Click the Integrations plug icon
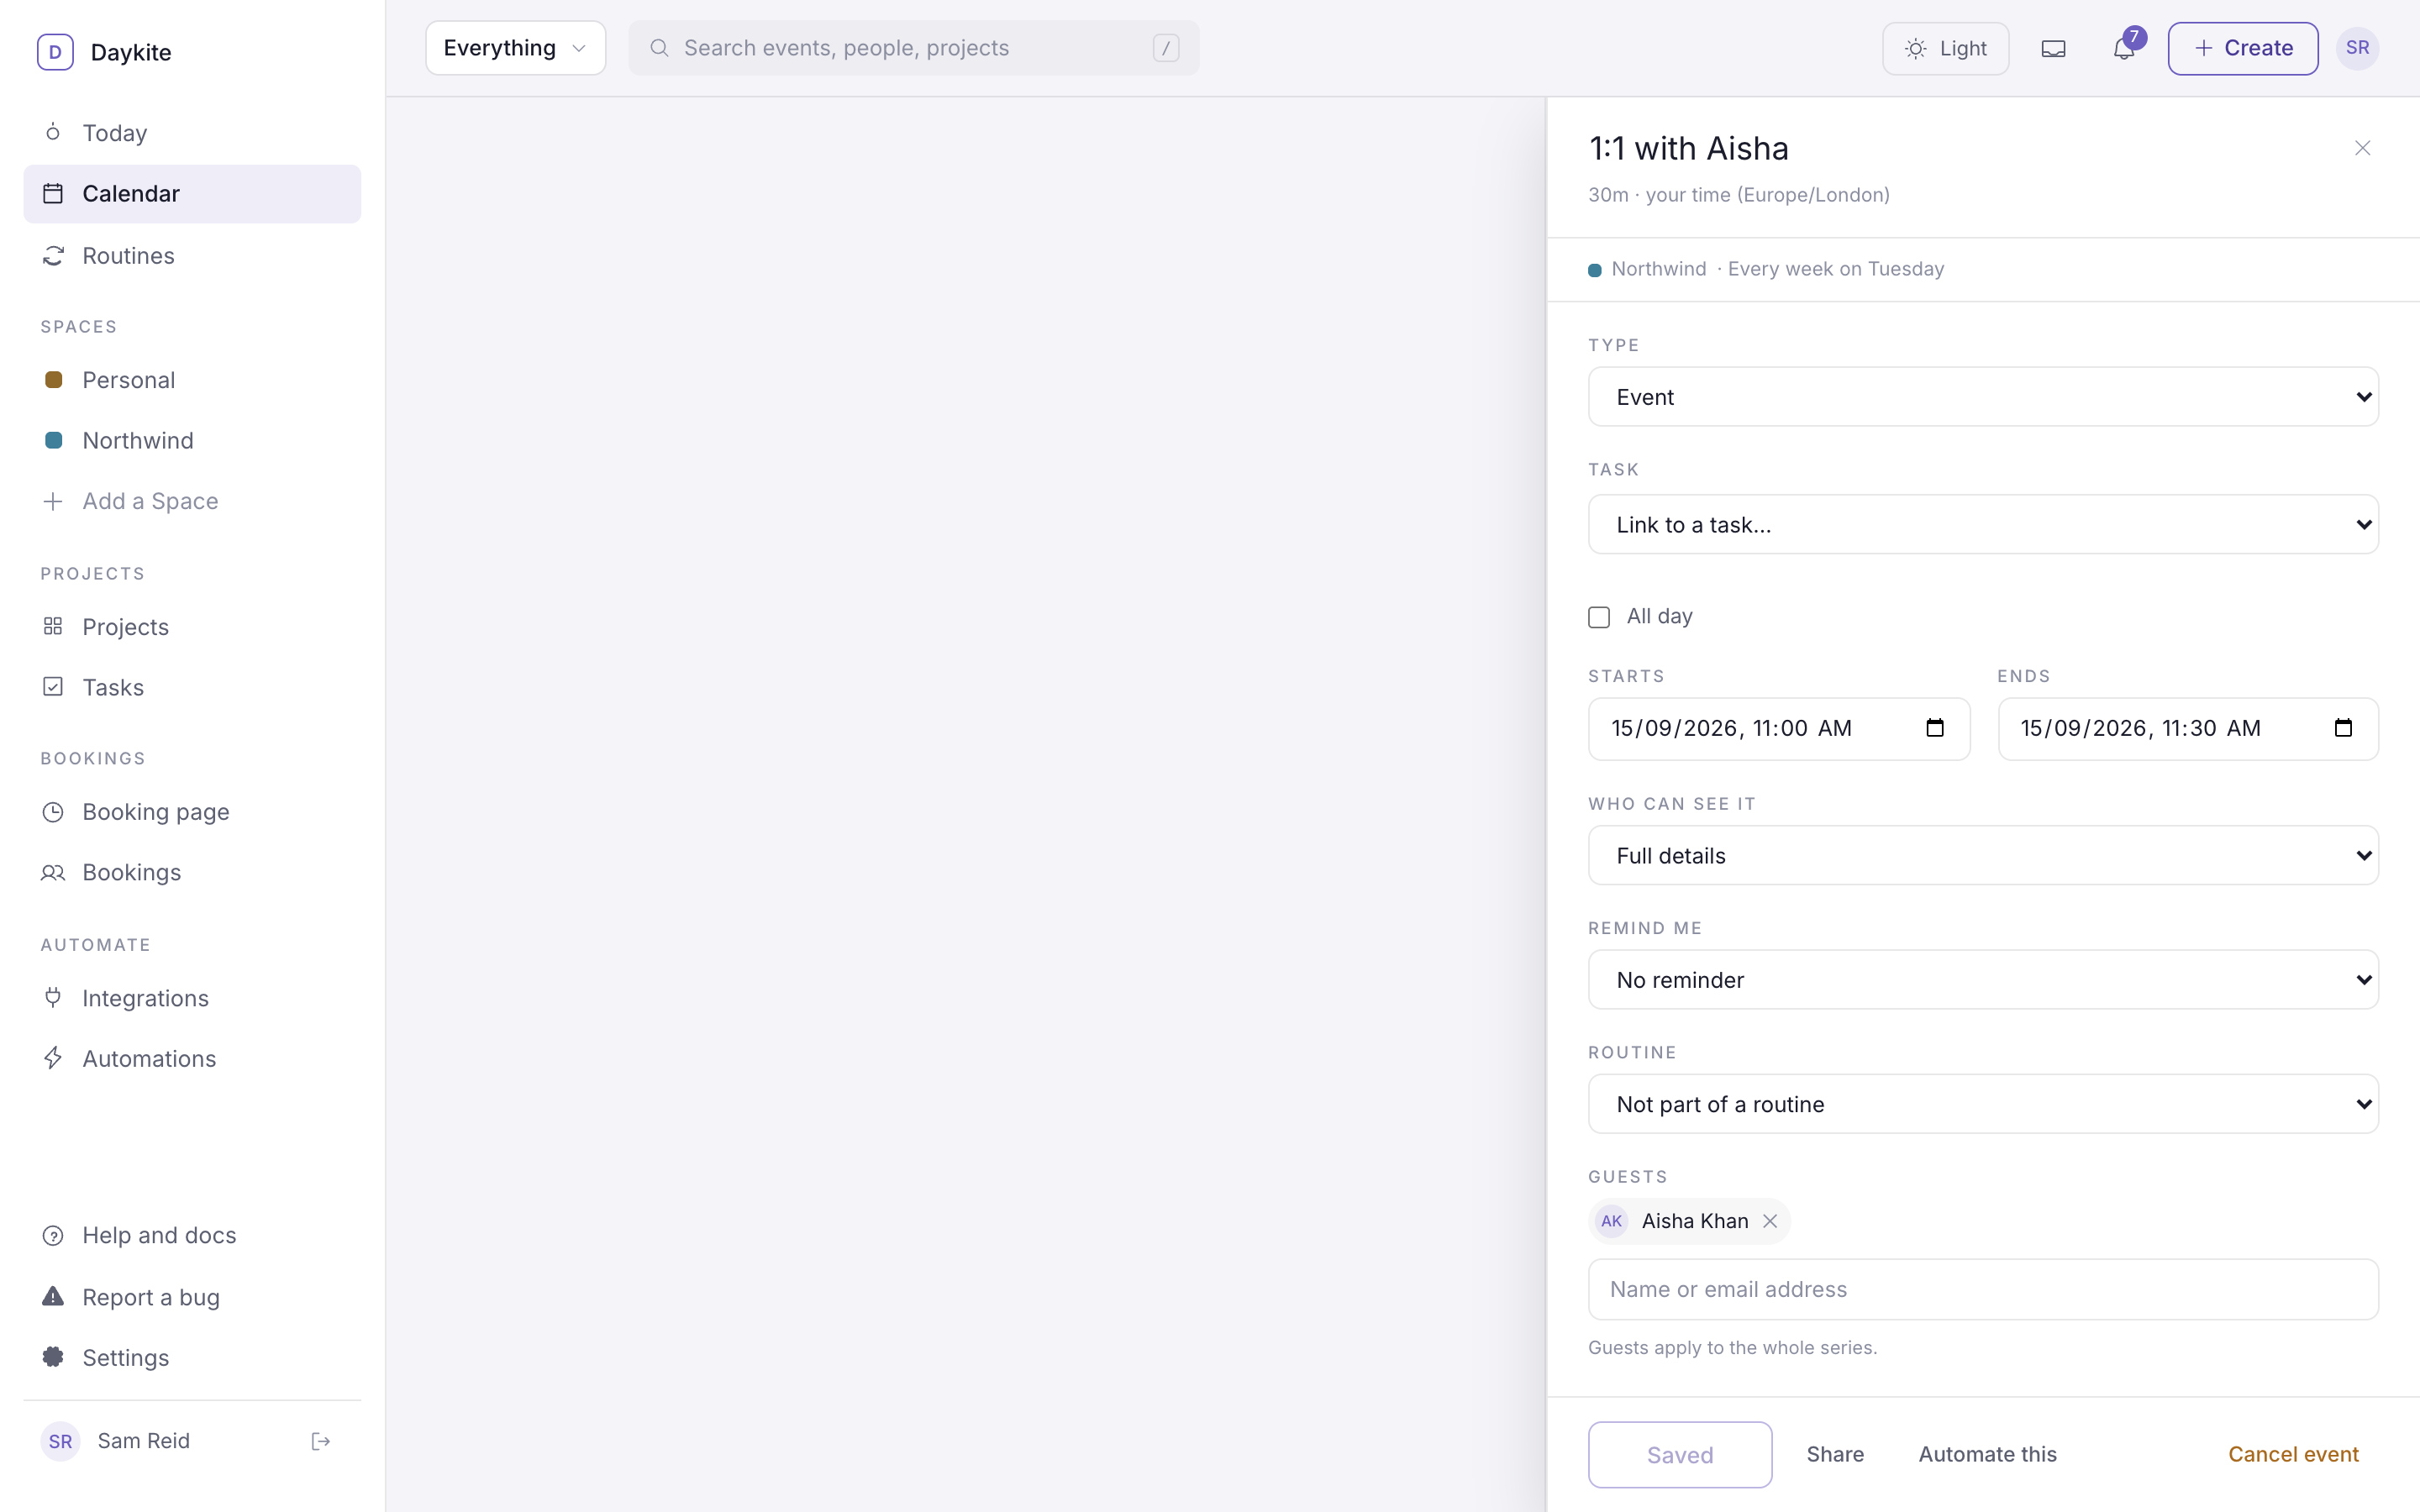 click(53, 997)
